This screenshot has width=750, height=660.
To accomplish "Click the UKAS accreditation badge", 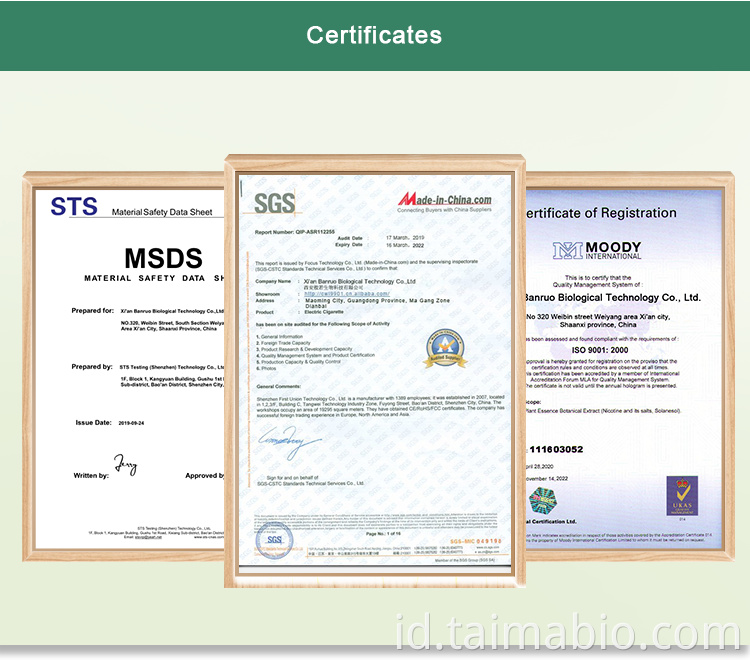I will [682, 495].
